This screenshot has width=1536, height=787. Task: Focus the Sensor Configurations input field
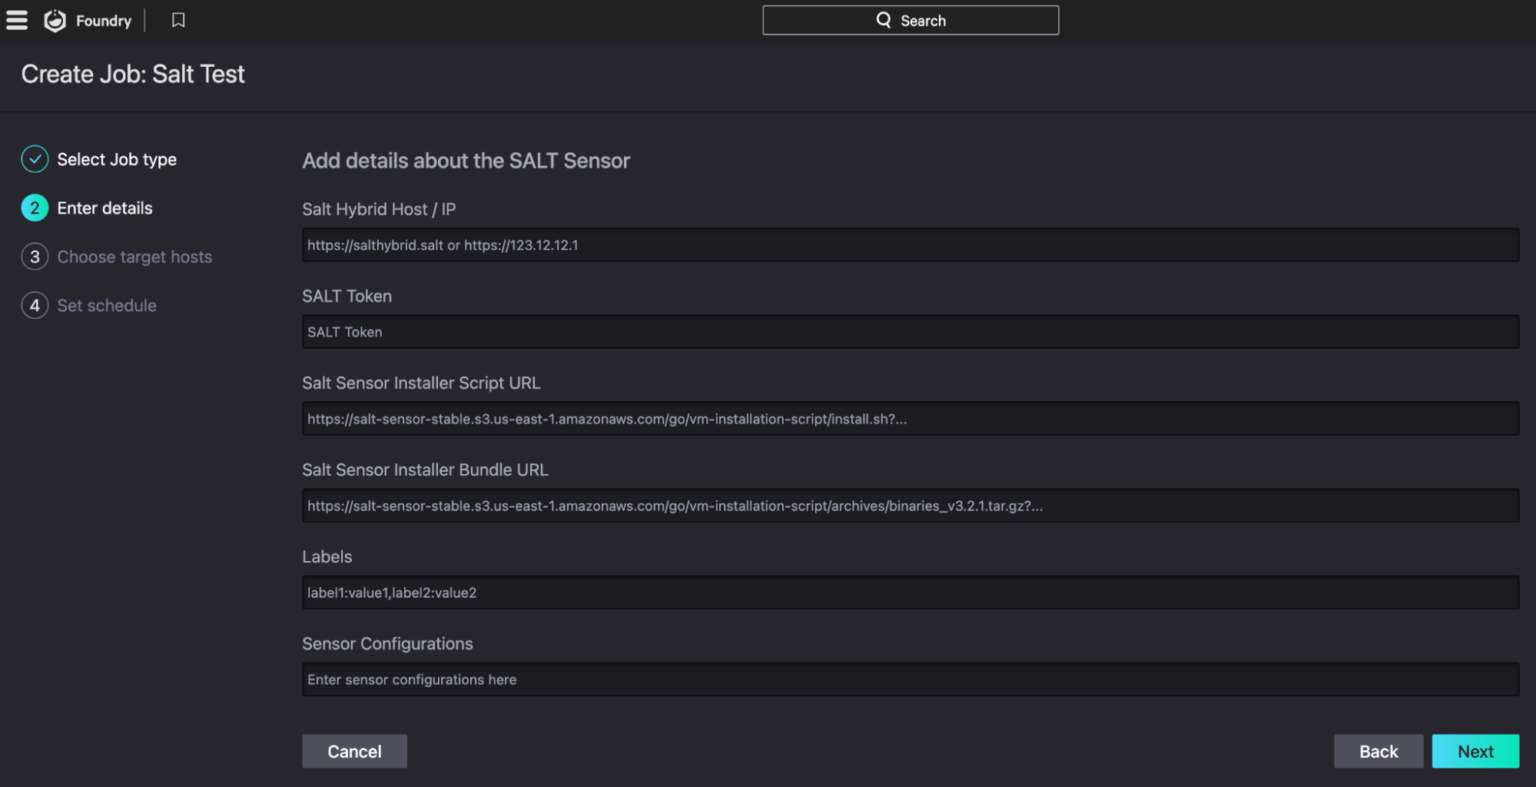pos(910,679)
